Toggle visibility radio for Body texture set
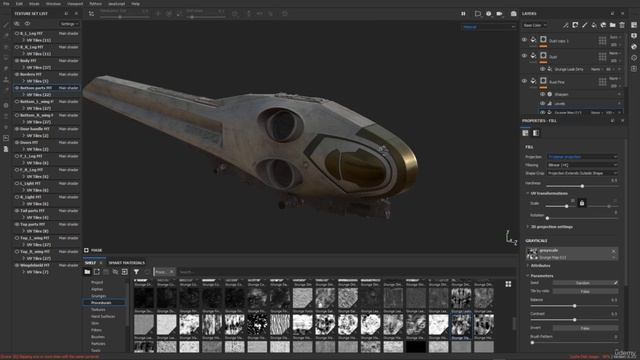 tap(17, 61)
